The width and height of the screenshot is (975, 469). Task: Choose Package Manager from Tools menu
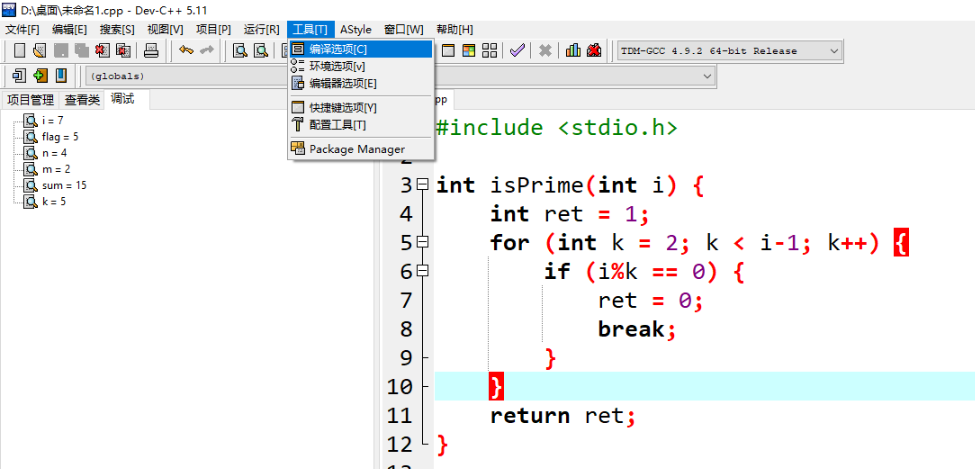click(361, 149)
